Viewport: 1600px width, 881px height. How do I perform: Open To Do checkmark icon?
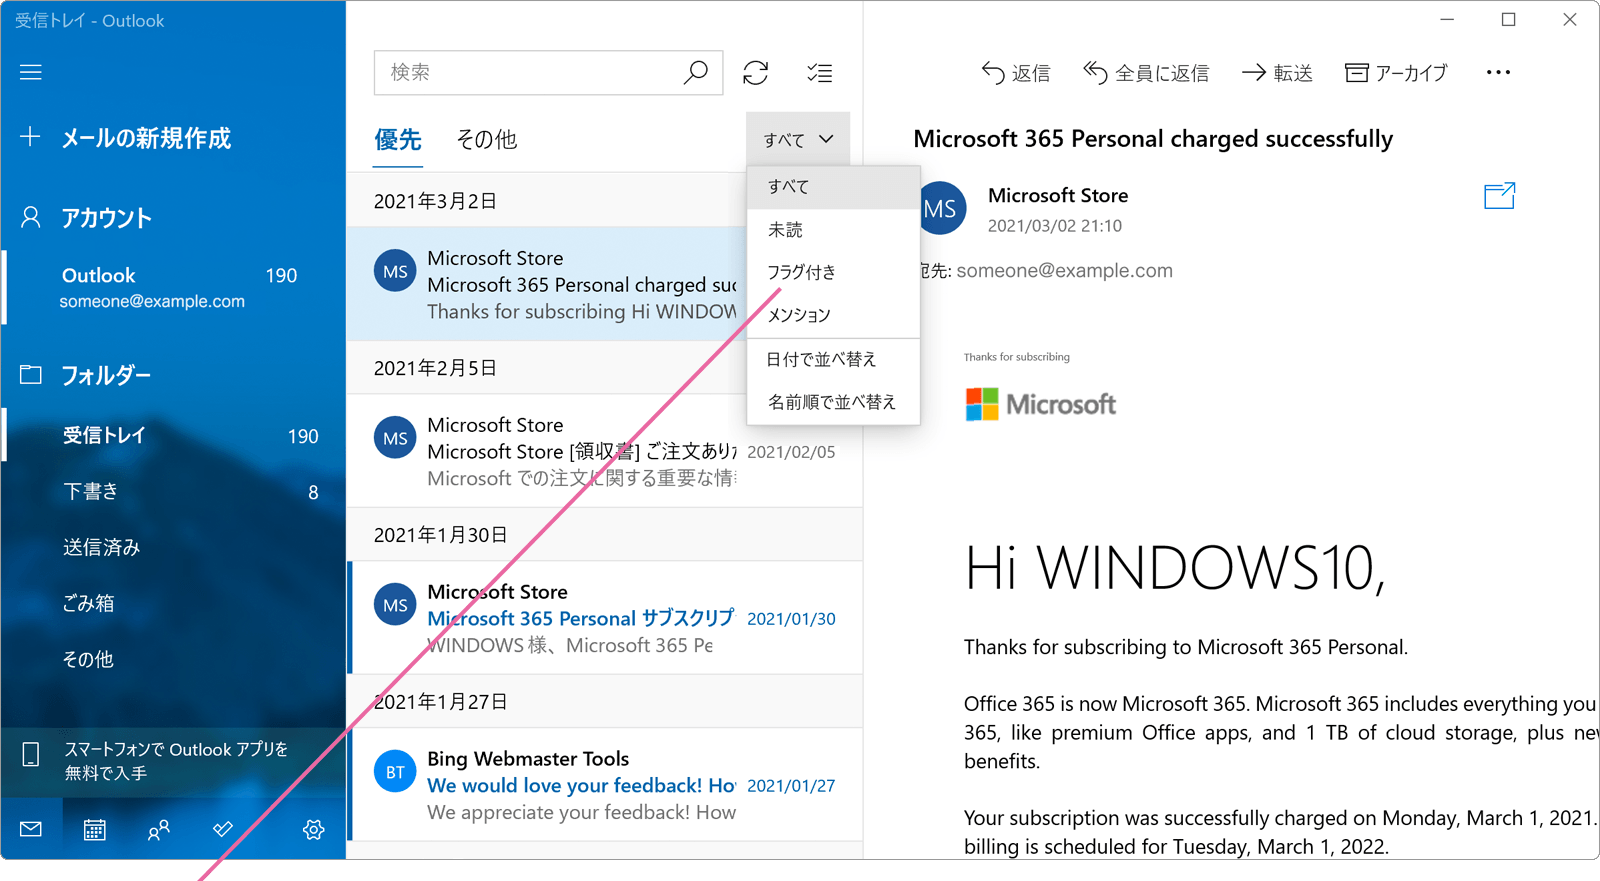pos(223,829)
